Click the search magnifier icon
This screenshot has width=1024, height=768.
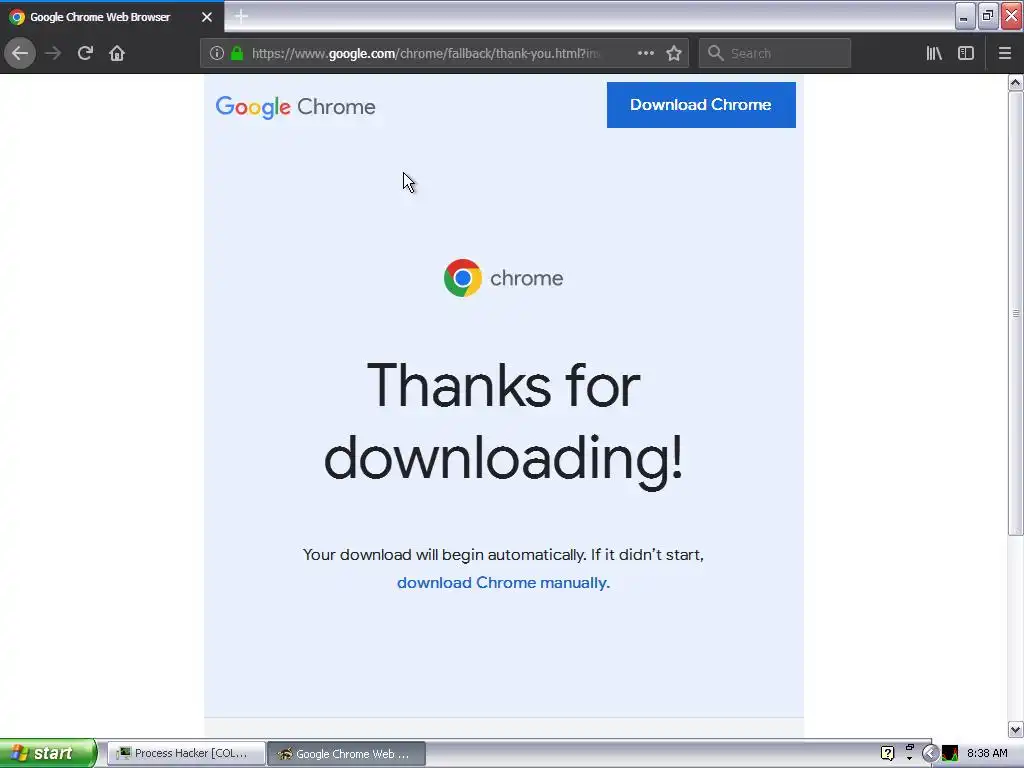(x=716, y=54)
